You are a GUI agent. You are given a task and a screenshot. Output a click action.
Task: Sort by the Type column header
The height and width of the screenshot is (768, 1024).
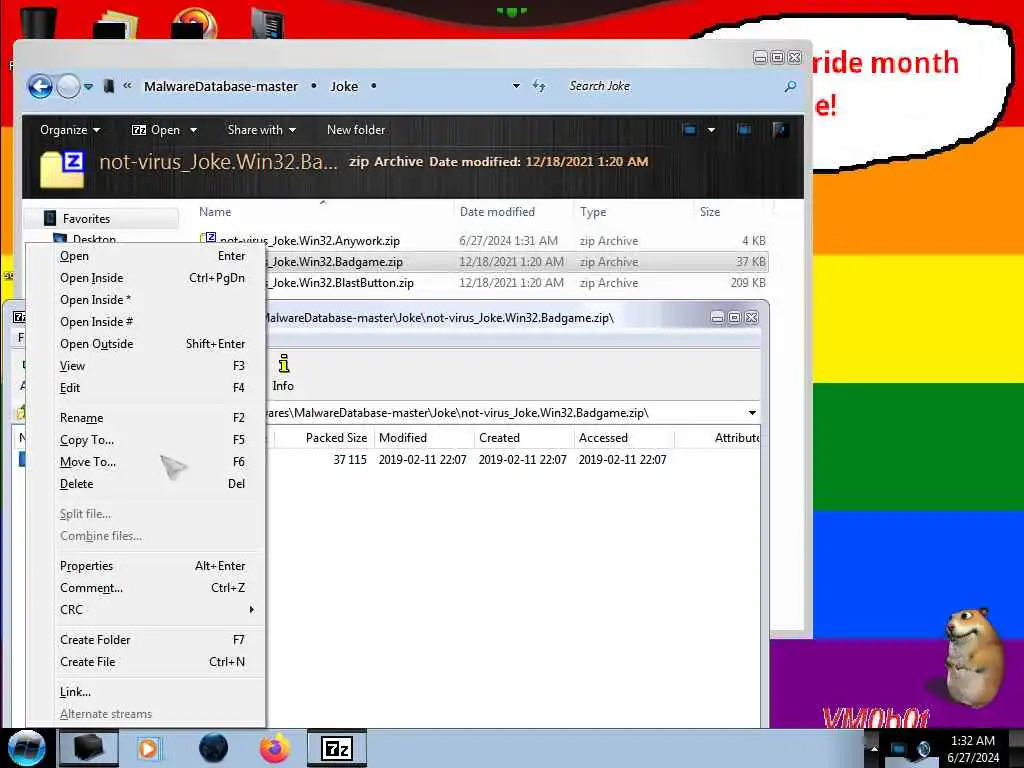[592, 212]
